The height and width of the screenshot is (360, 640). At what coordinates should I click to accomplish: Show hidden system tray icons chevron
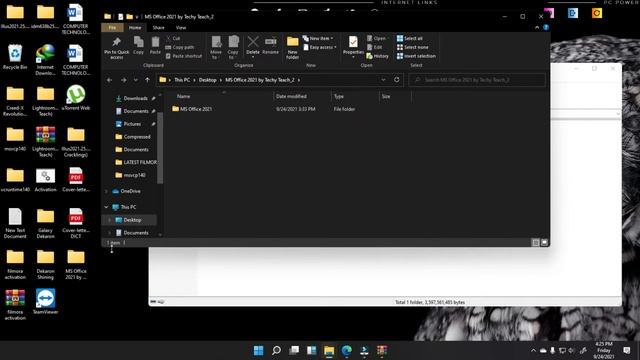pos(533,351)
